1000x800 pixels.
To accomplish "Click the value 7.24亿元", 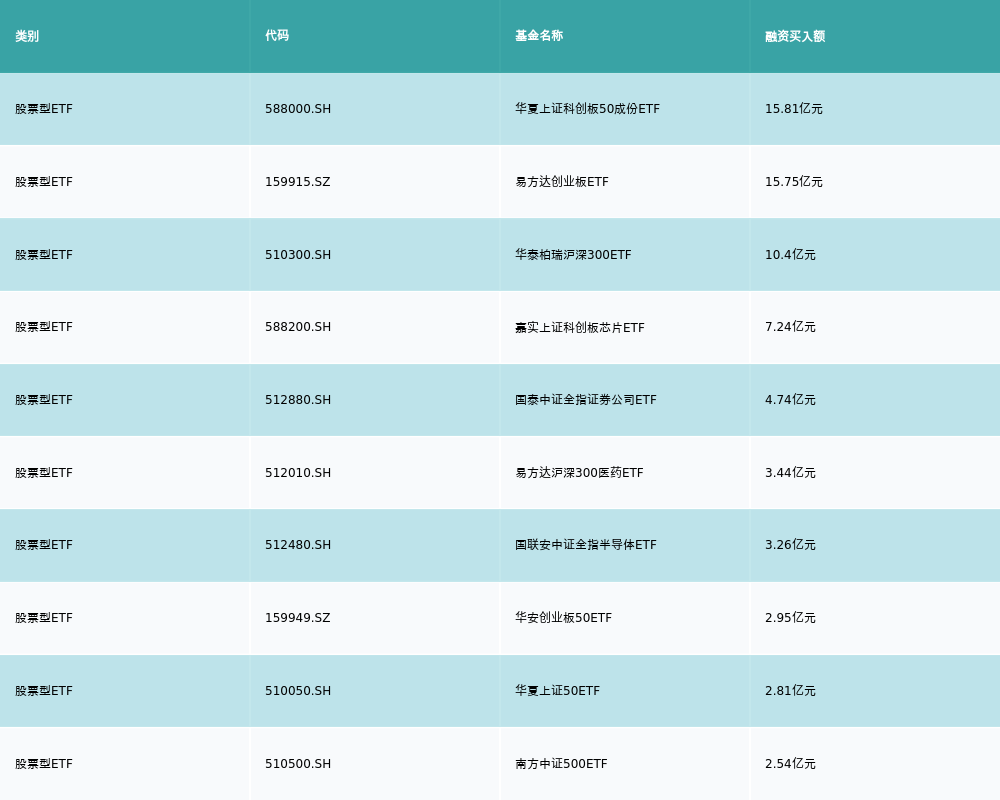I will [x=790, y=327].
